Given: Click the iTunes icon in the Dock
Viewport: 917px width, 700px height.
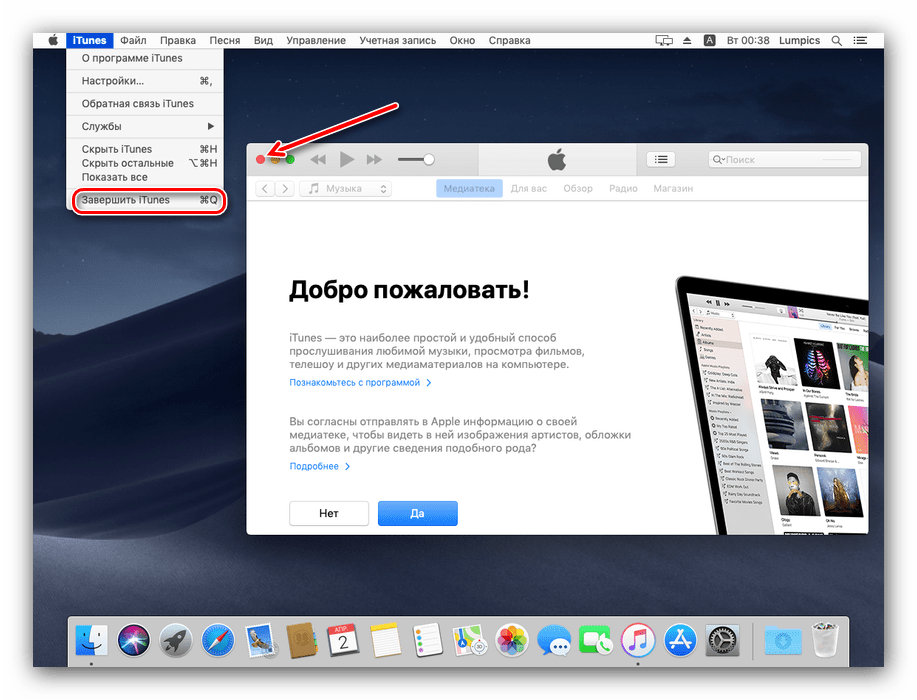Looking at the screenshot, I should [637, 639].
